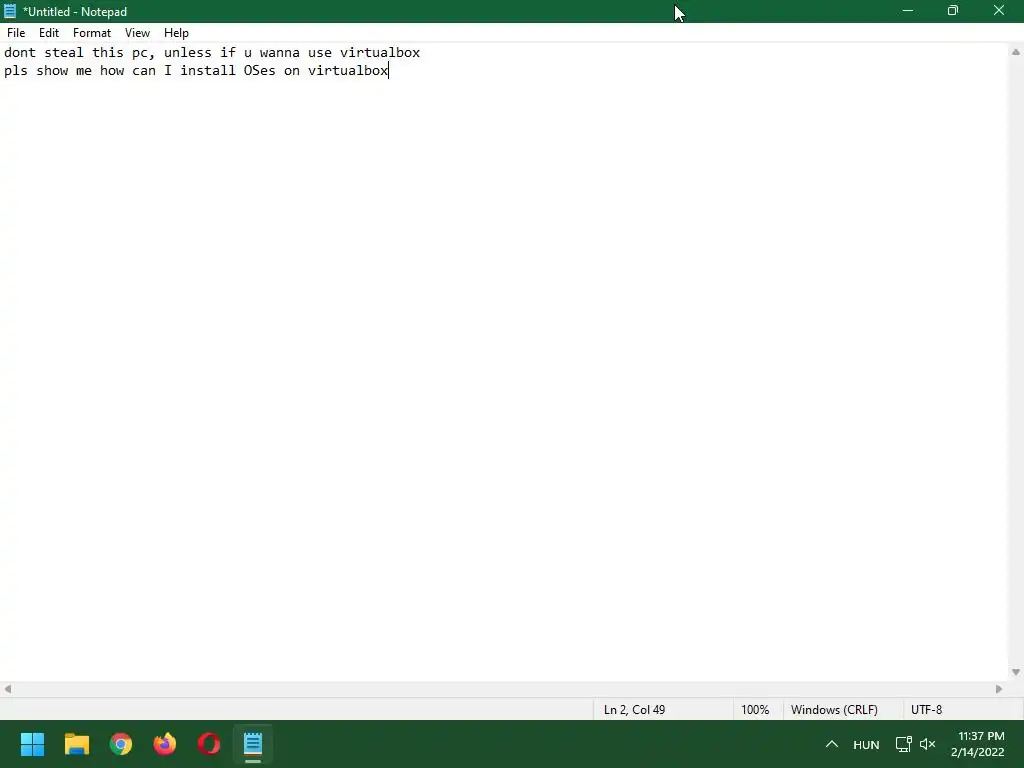The width and height of the screenshot is (1024, 768).
Task: Open the Edit menu
Action: pyautogui.click(x=49, y=33)
